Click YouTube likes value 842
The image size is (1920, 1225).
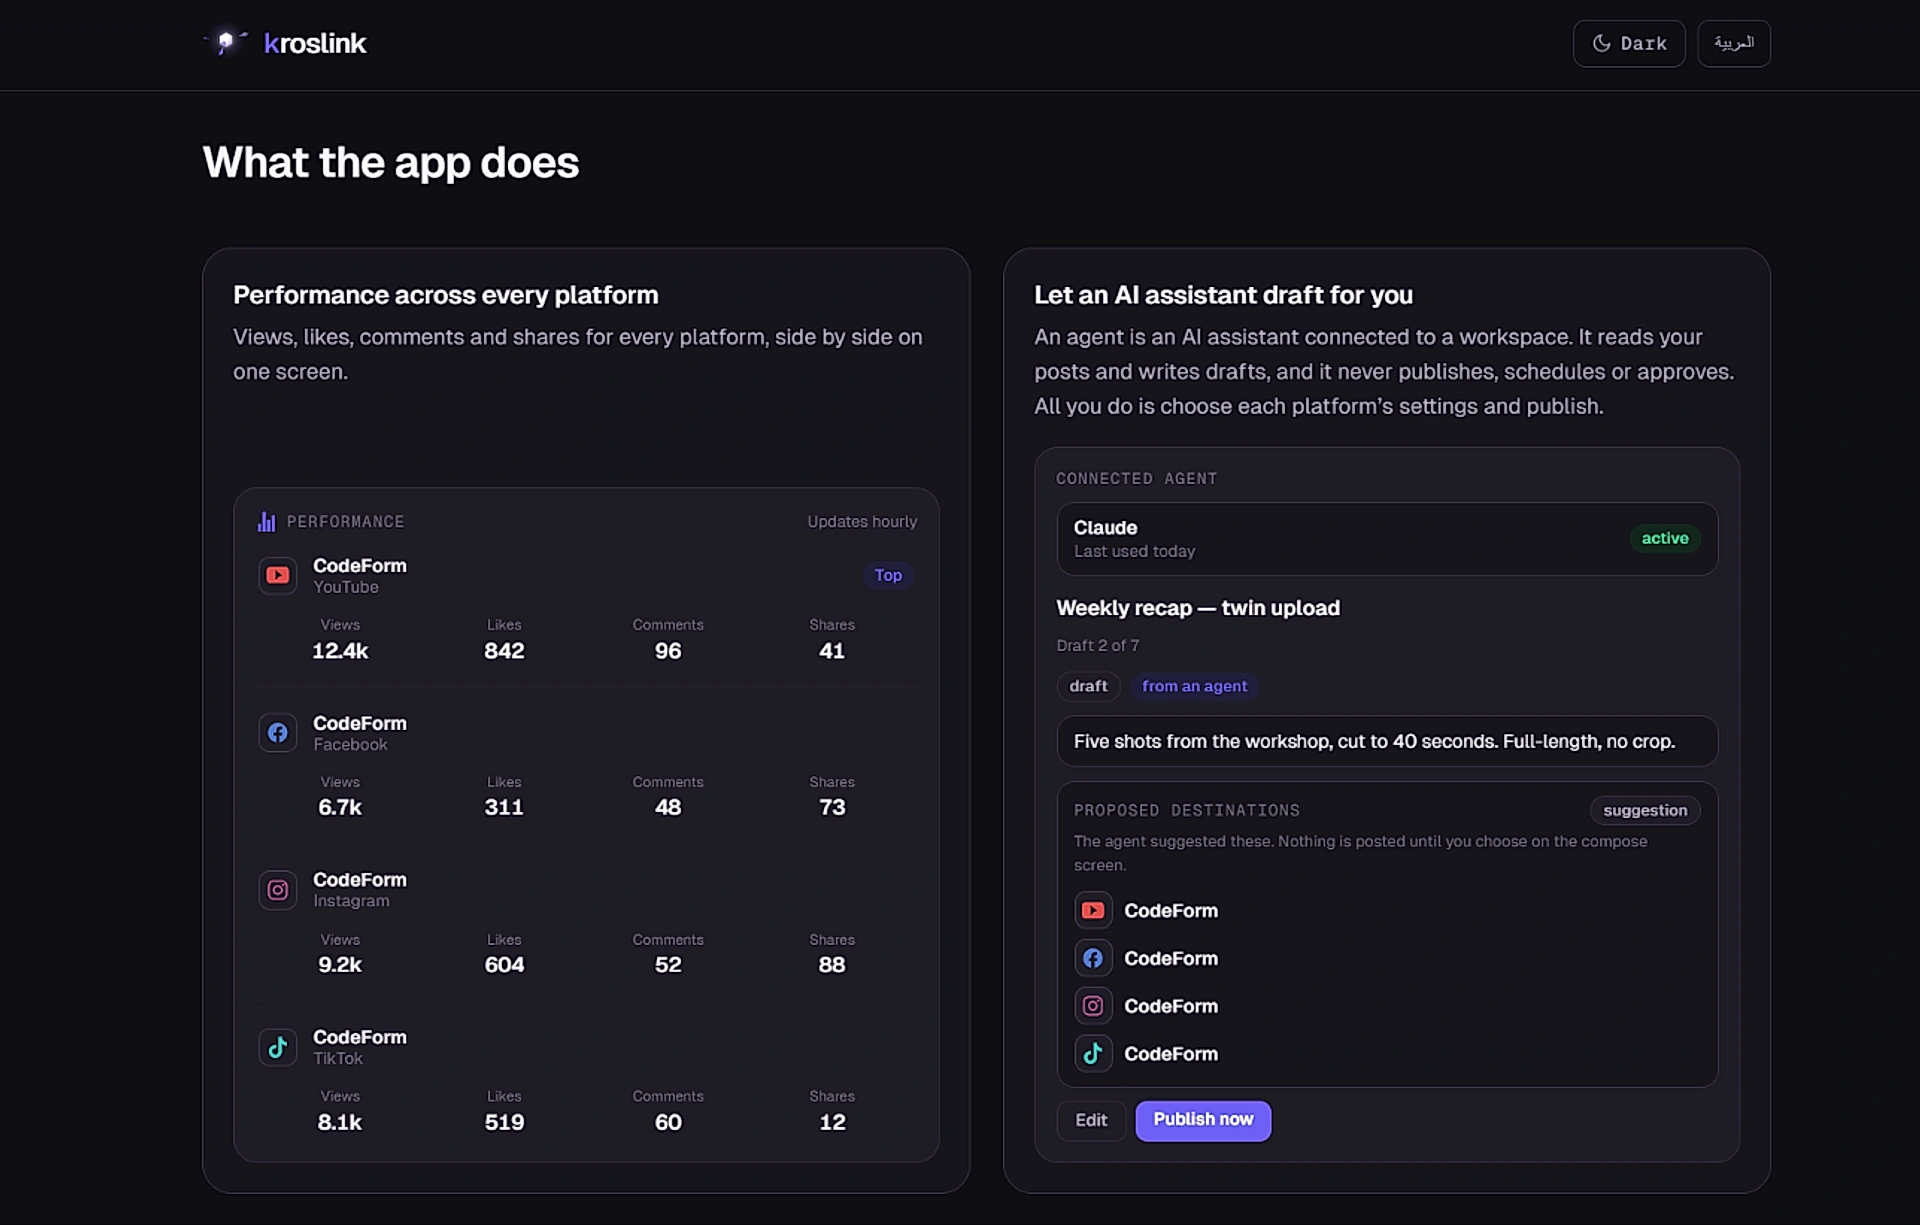(x=504, y=651)
